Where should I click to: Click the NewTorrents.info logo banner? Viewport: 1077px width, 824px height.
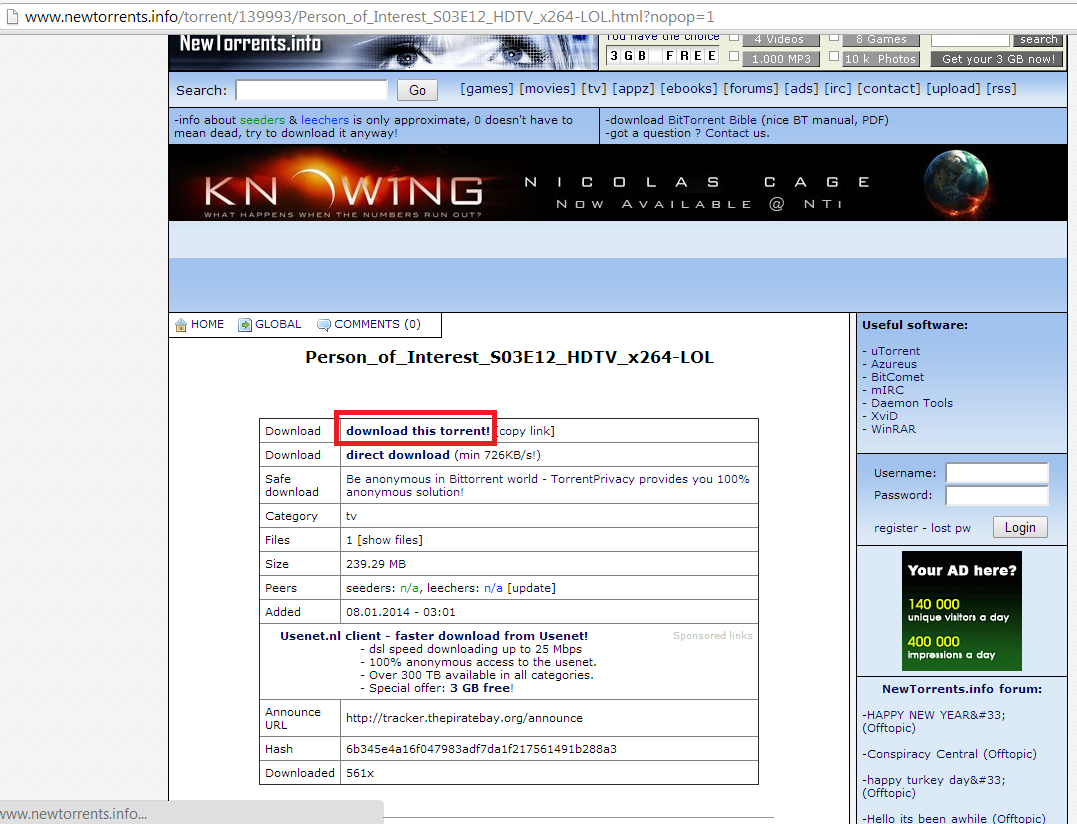pyautogui.click(x=383, y=52)
